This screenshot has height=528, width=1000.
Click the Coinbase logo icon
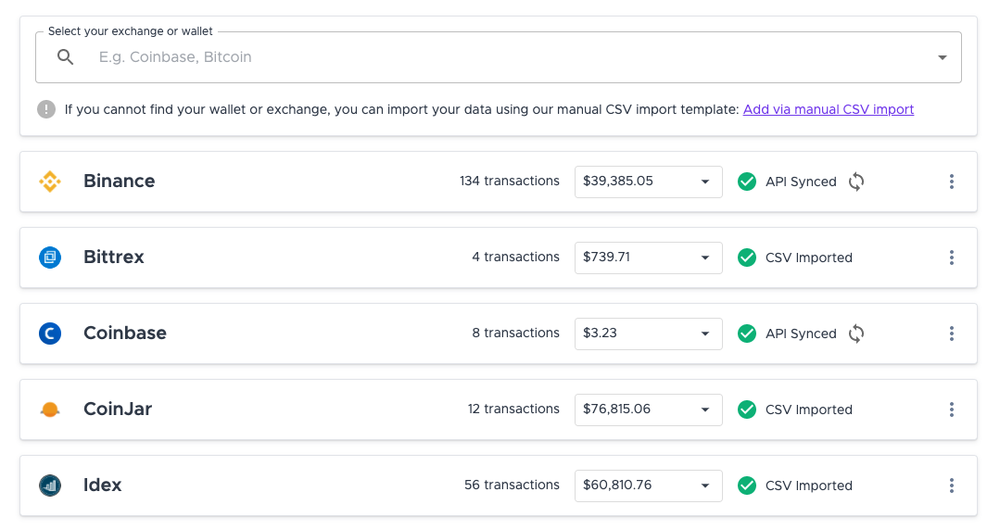click(50, 334)
